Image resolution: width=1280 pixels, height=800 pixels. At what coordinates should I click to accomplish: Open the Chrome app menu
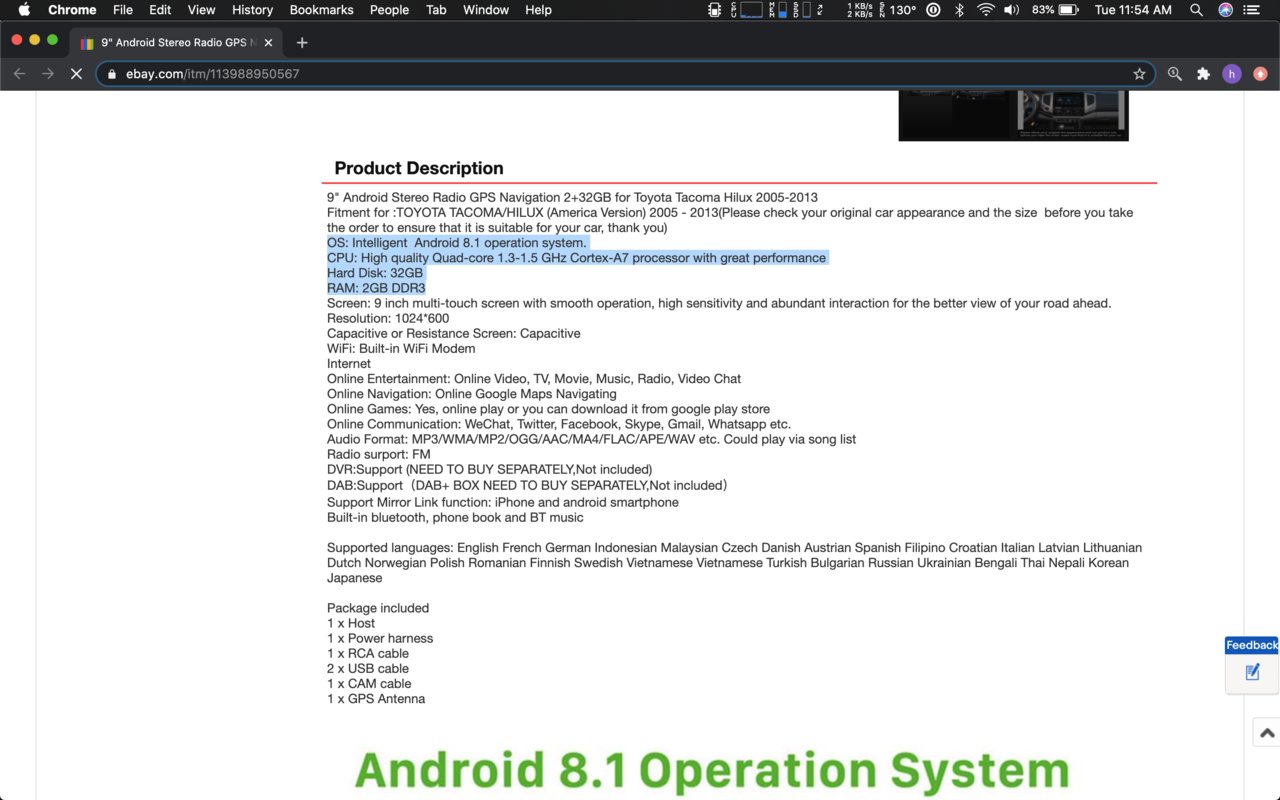[x=72, y=10]
